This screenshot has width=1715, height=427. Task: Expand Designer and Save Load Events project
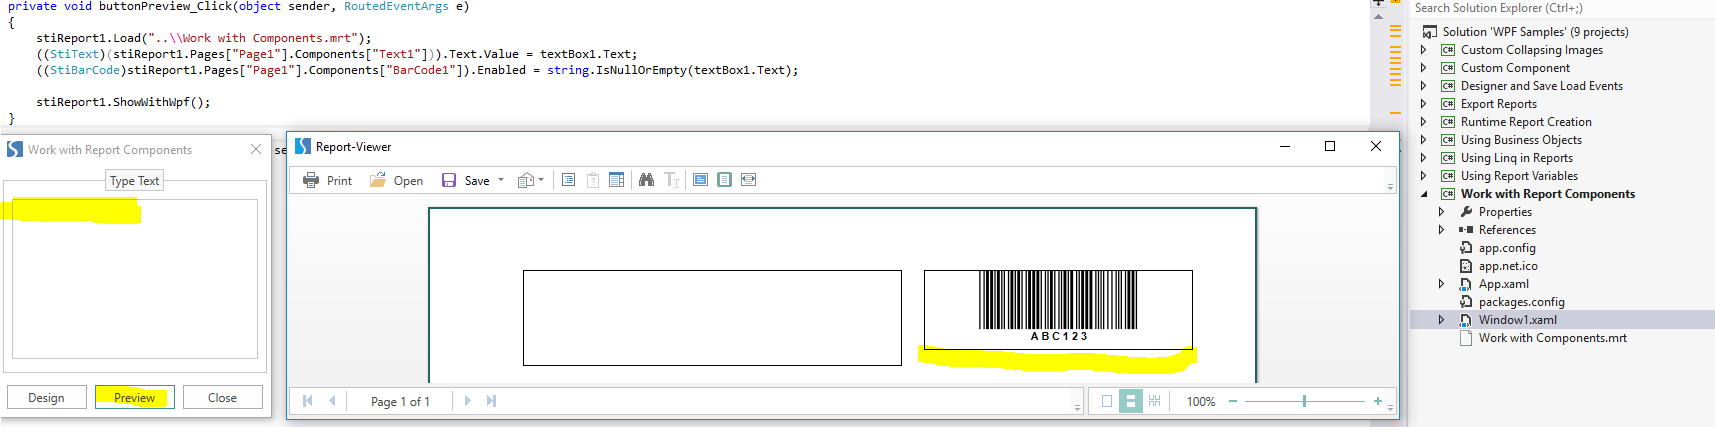tap(1424, 86)
